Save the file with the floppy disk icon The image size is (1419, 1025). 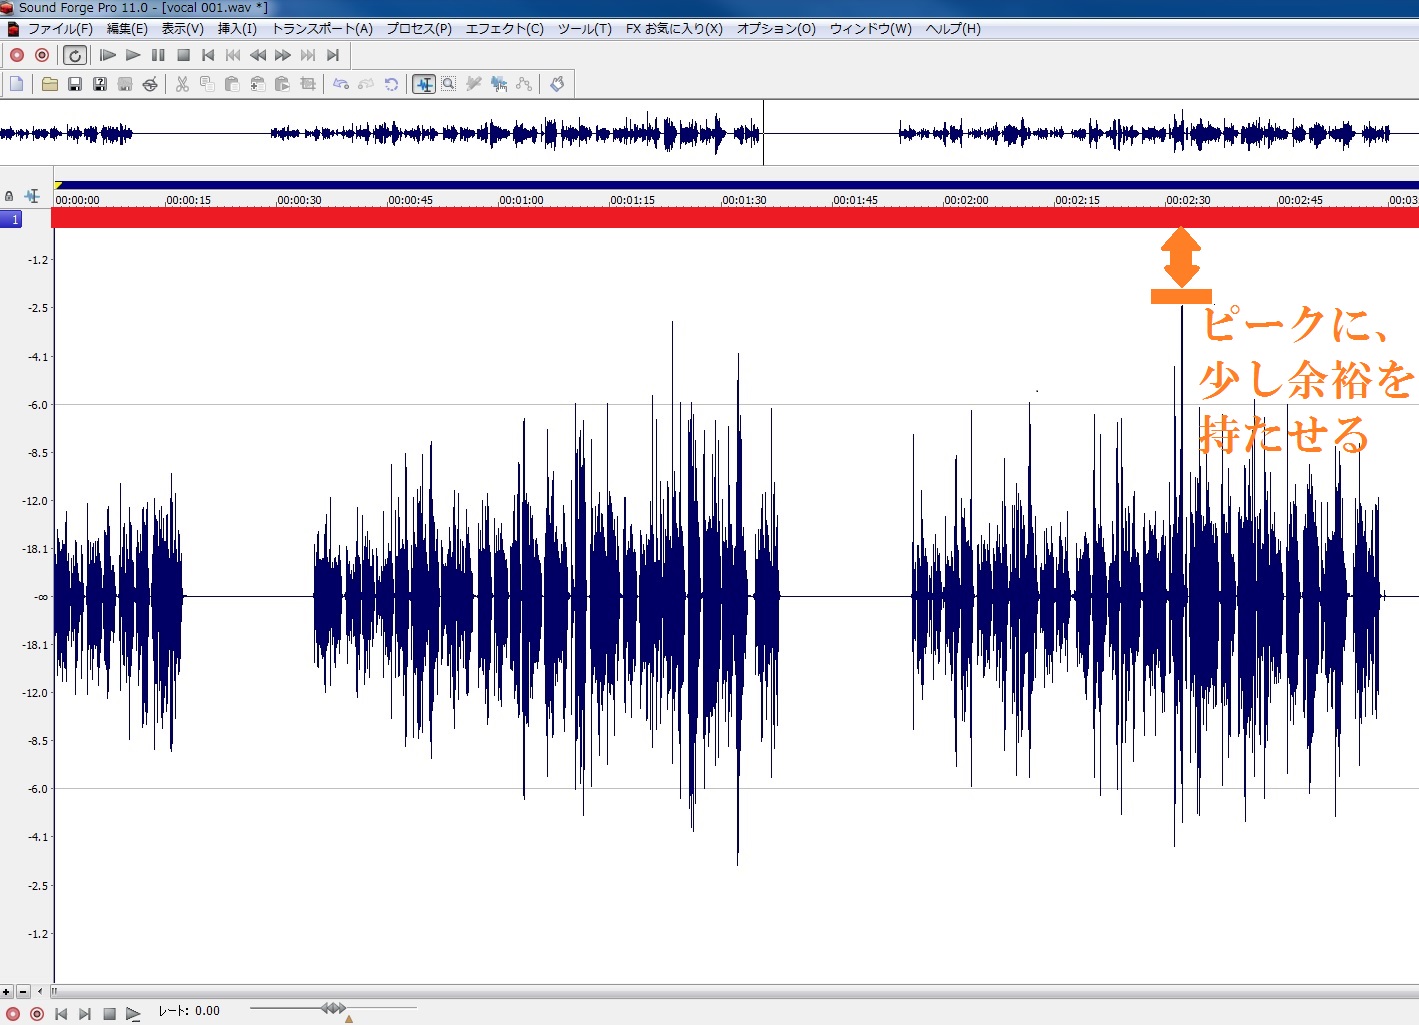click(75, 84)
